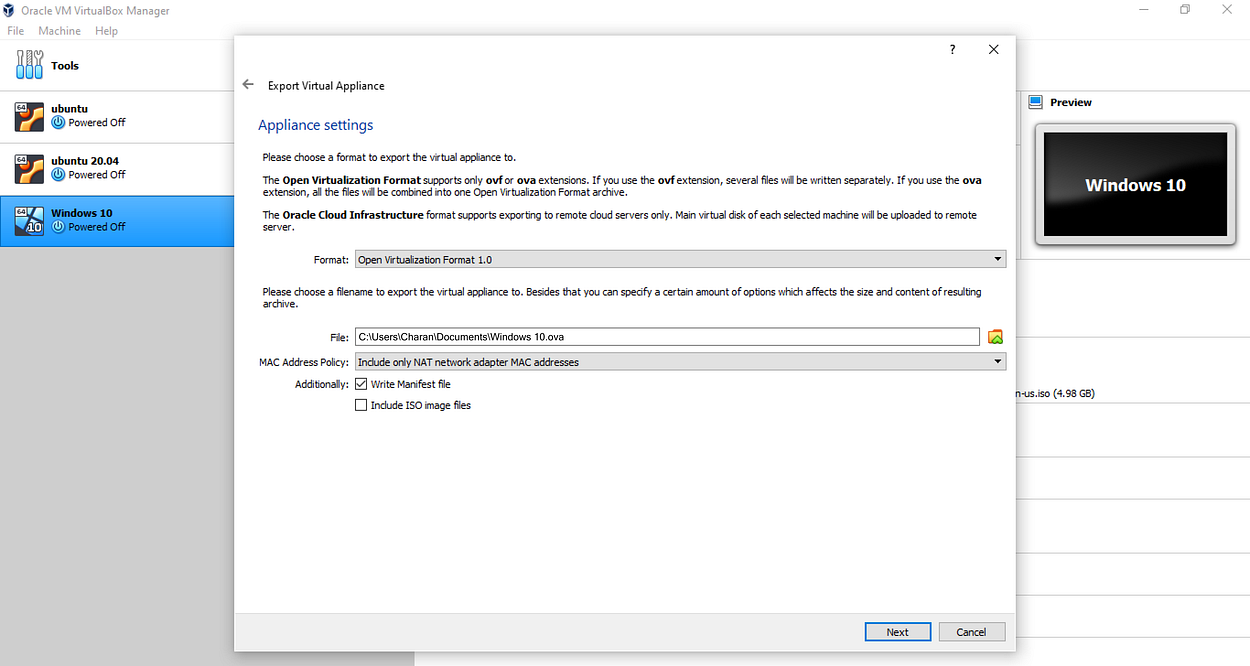
Task: Click 'MAC Address Policy:' label
Action: click(x=303, y=362)
